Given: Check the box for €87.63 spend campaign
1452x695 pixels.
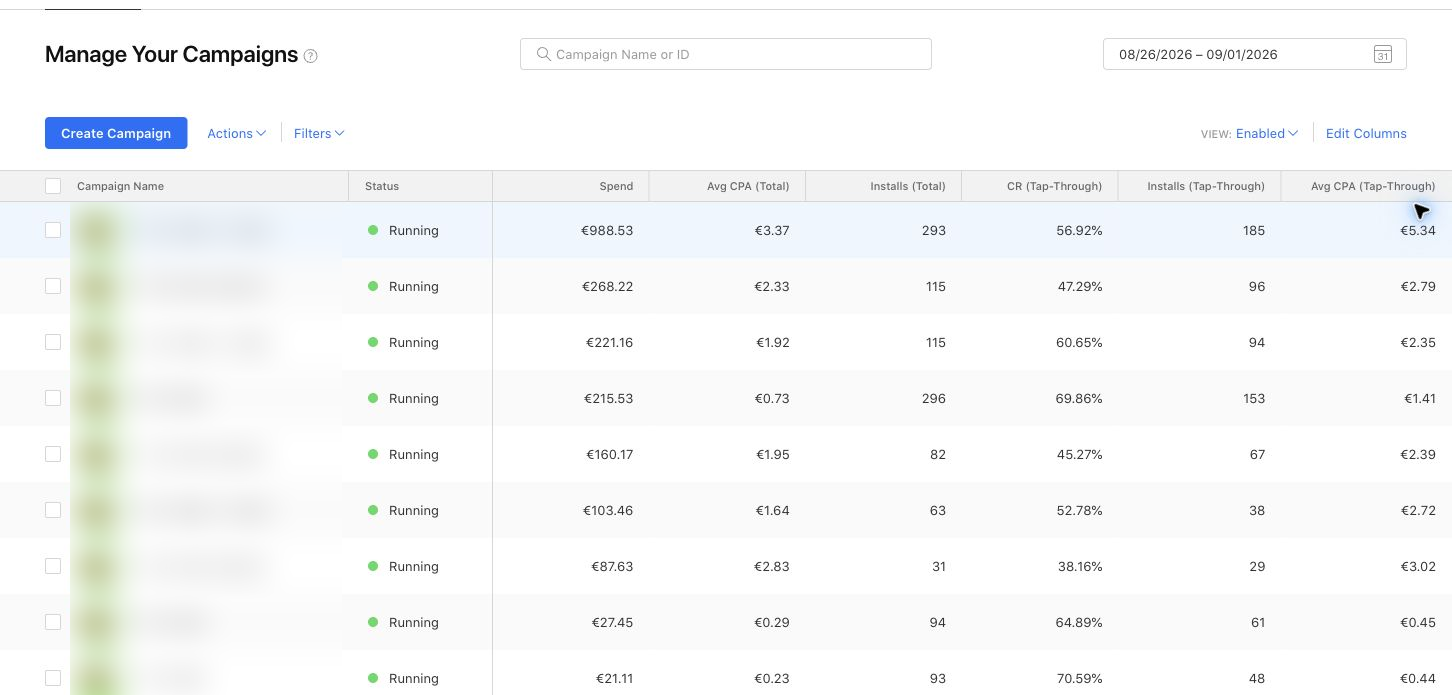Looking at the screenshot, I should click(x=53, y=566).
